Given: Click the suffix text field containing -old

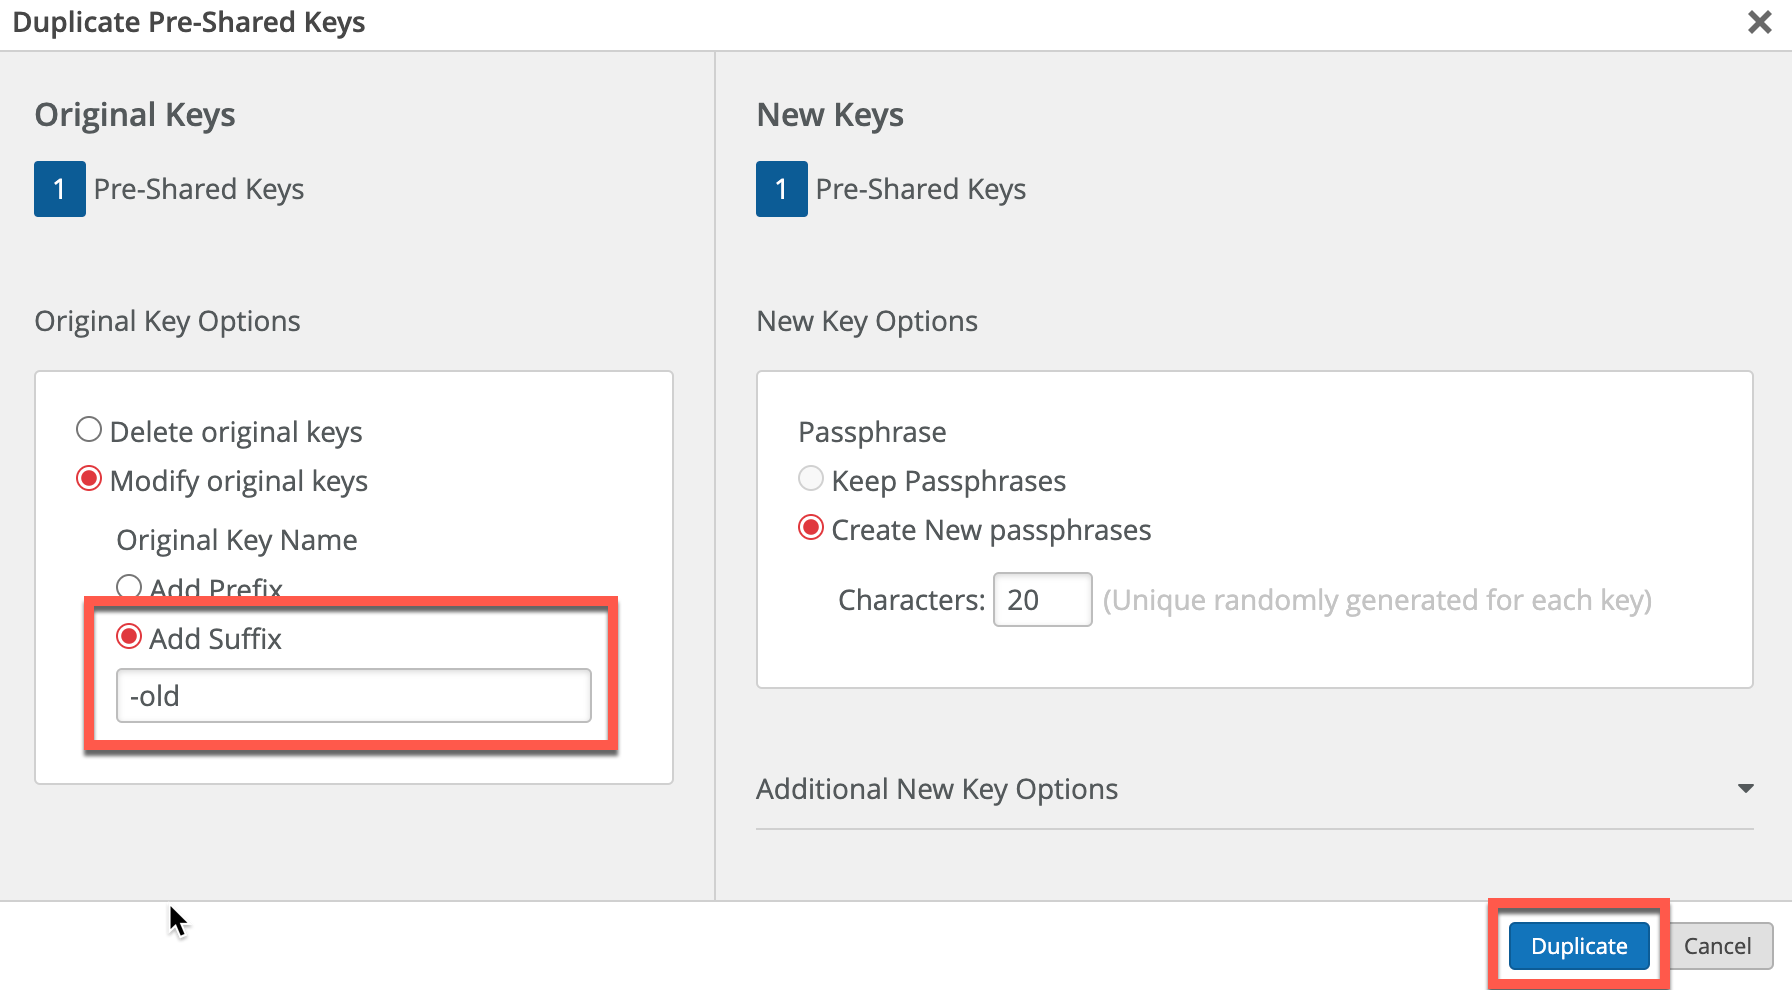Looking at the screenshot, I should tap(353, 696).
